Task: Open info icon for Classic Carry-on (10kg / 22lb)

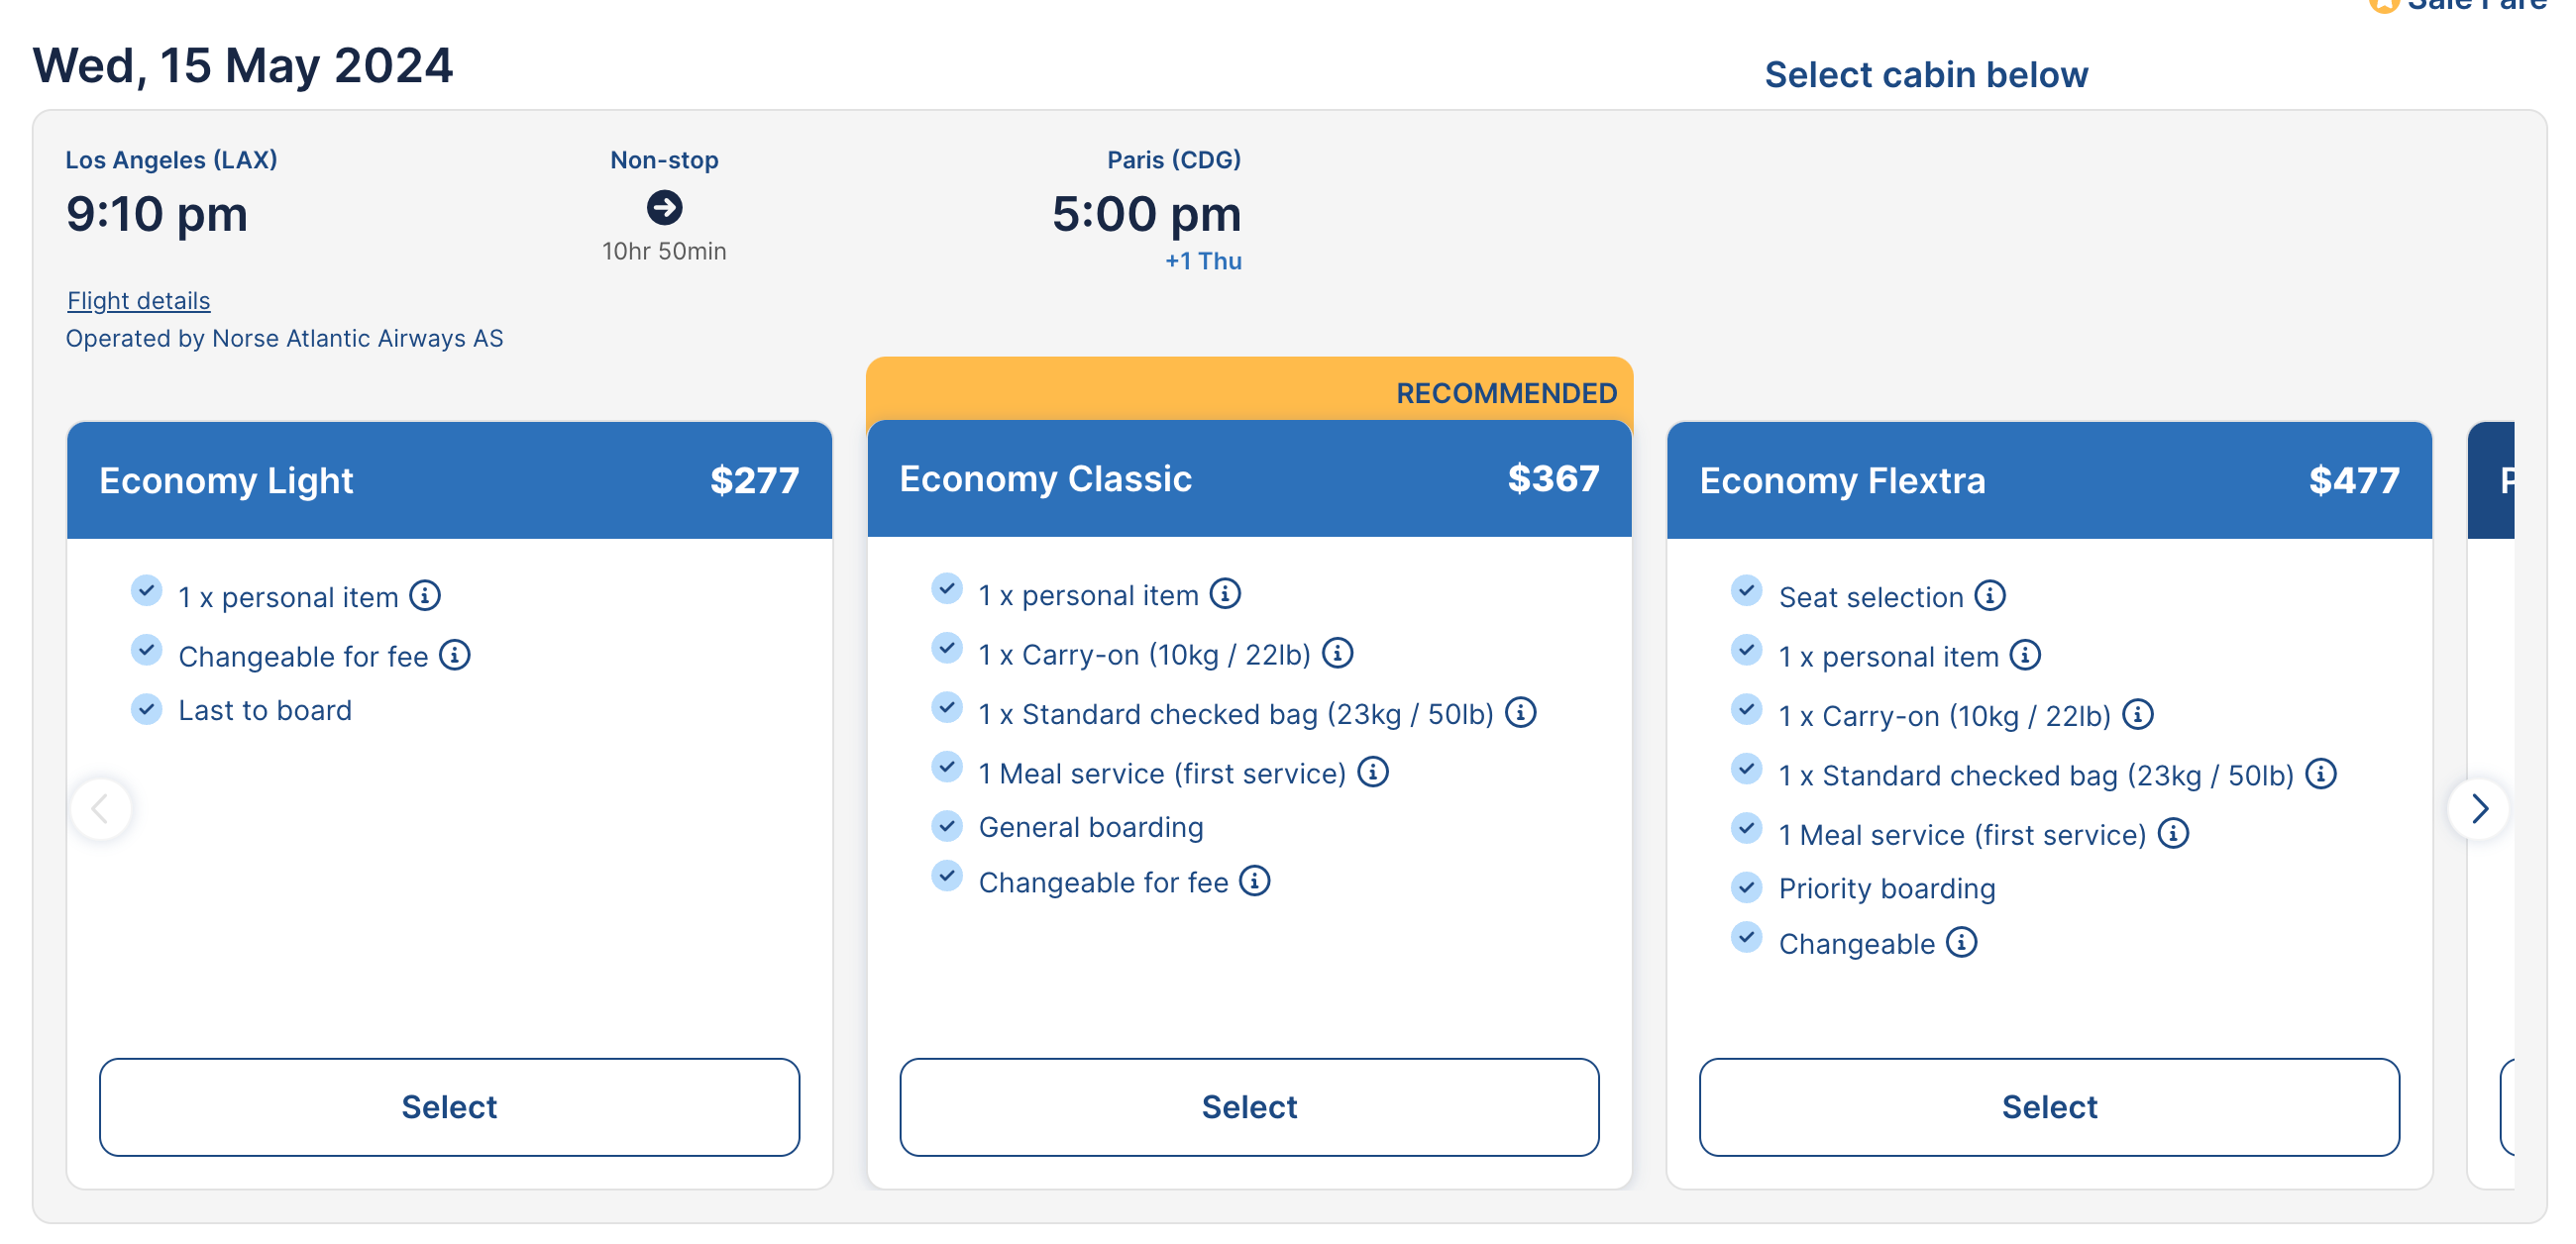Action: (x=1337, y=653)
